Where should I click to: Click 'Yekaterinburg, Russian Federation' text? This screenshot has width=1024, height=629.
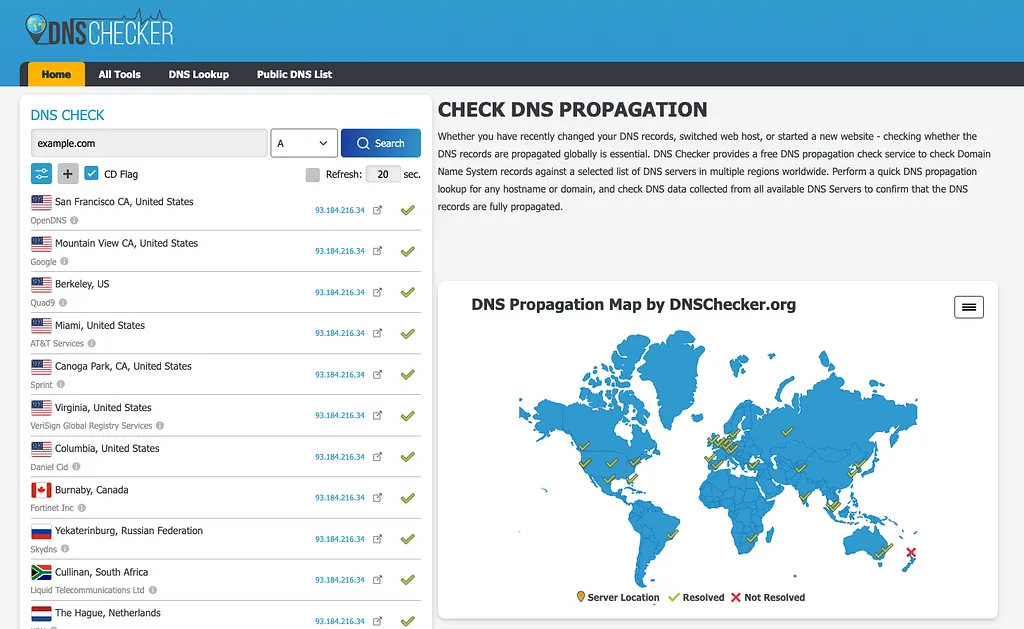click(129, 530)
